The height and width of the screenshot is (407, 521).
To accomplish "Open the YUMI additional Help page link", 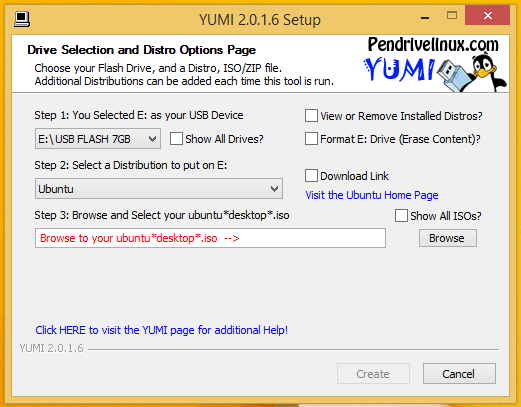I will coord(162,330).
